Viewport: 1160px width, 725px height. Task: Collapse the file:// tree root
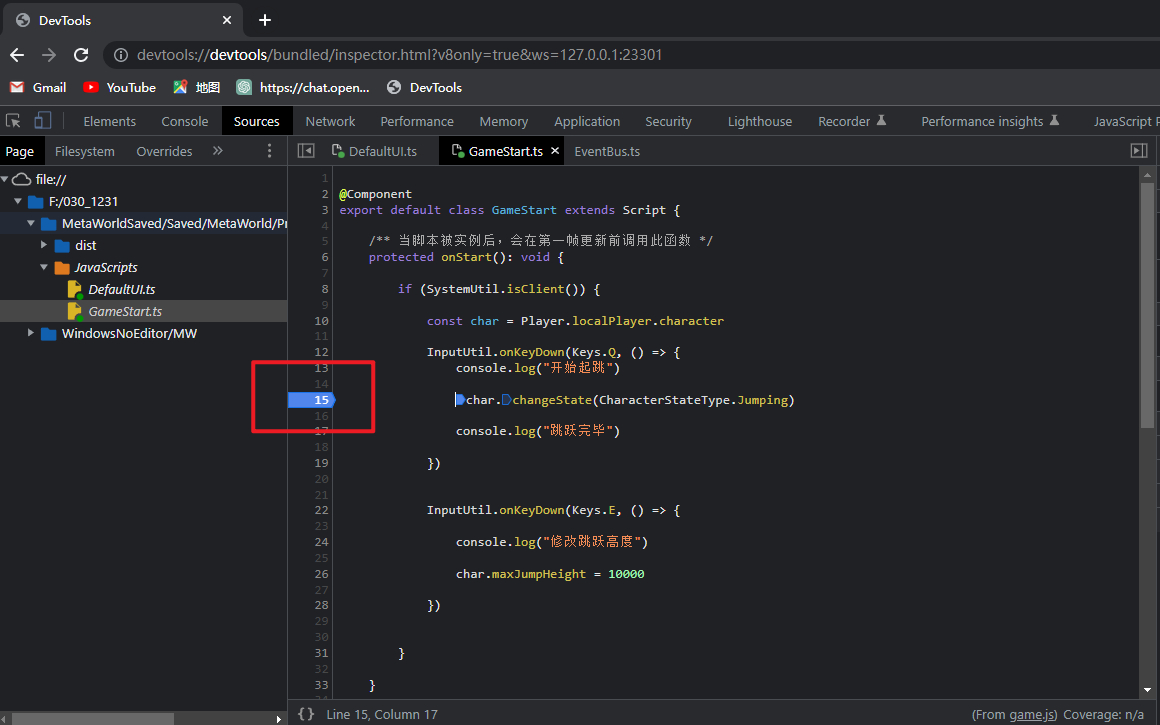4,179
